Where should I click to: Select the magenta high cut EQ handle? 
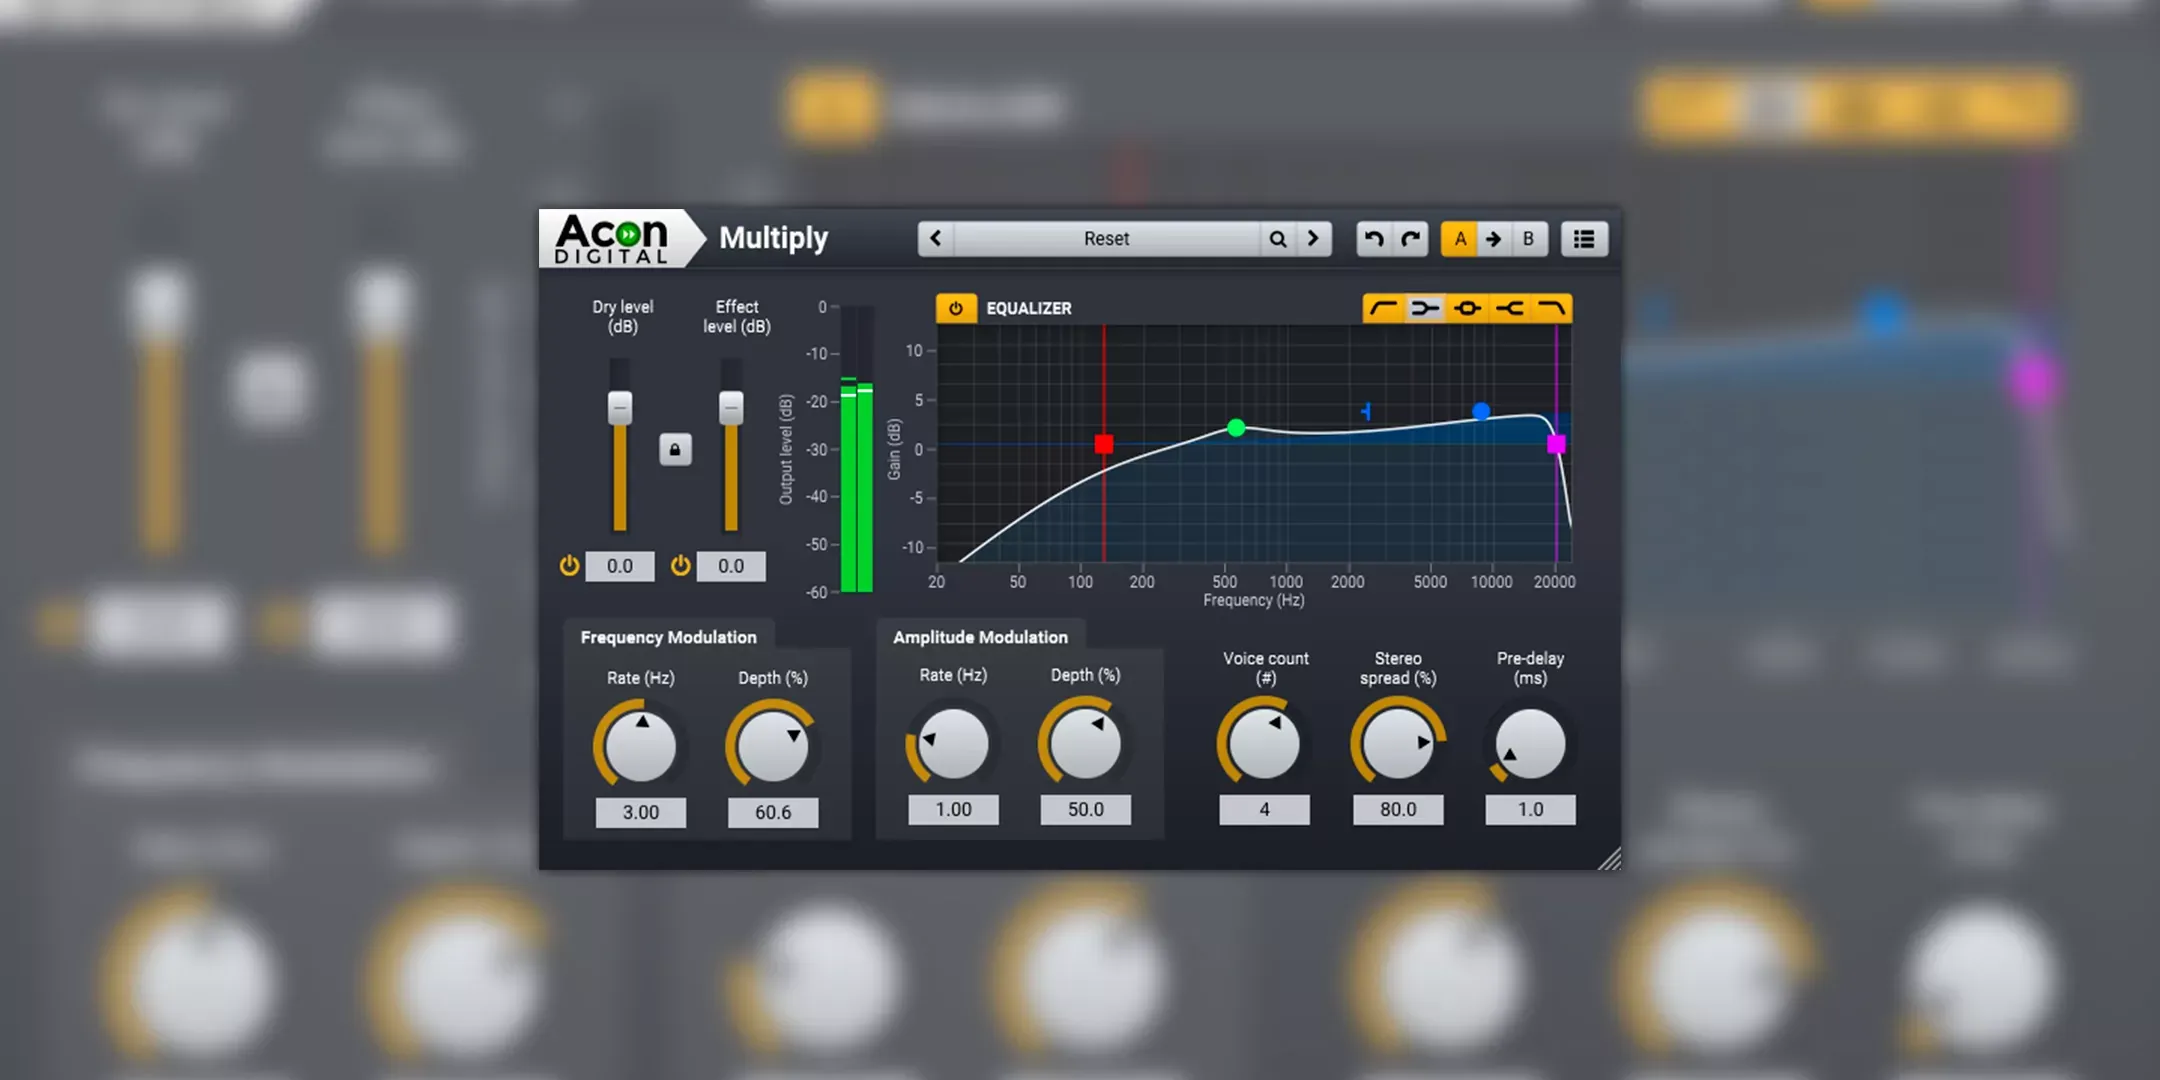[1556, 444]
